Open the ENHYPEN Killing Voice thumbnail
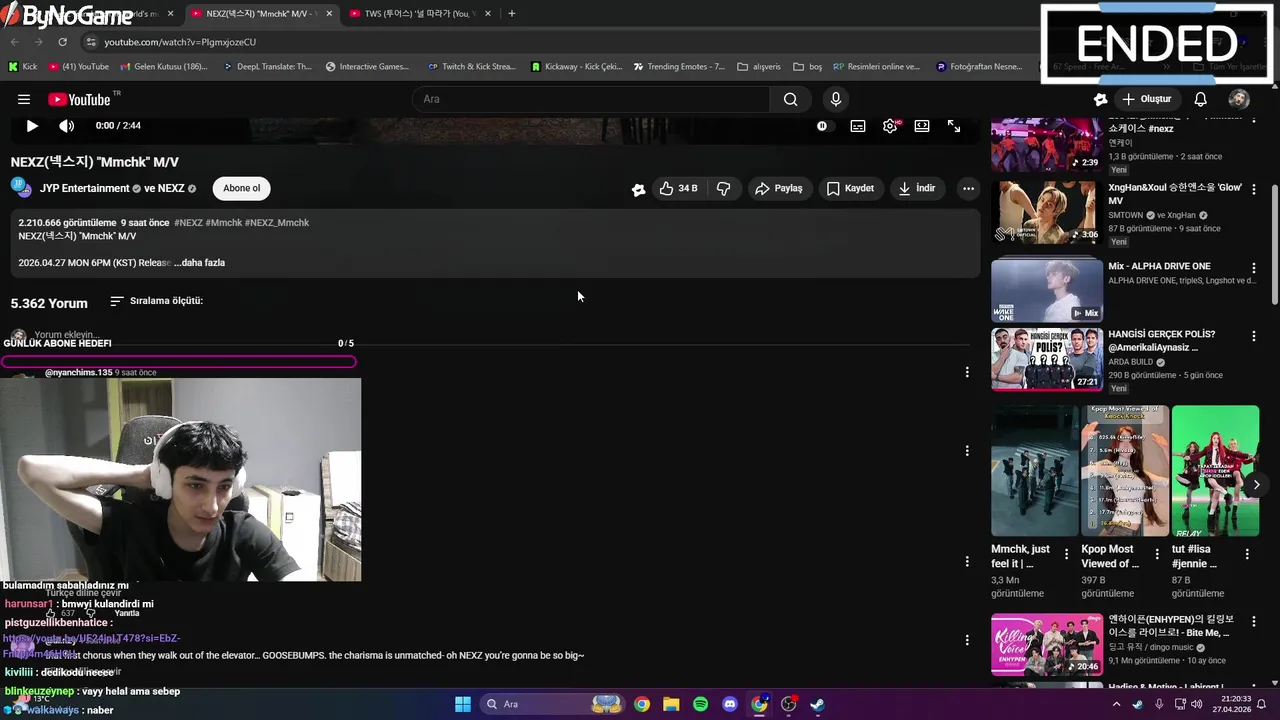The width and height of the screenshot is (1280, 720). [x=1047, y=645]
